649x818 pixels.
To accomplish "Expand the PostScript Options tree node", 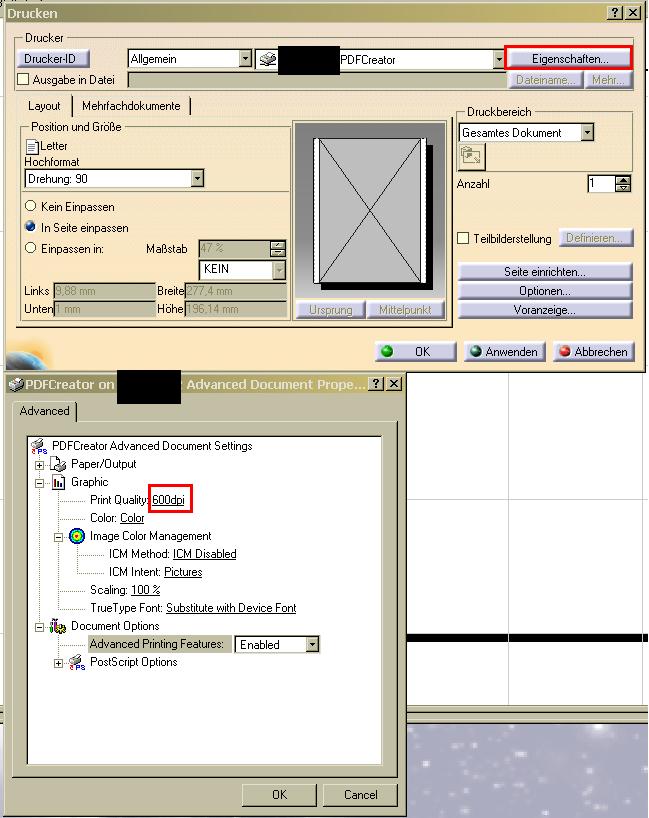I will coord(58,663).
